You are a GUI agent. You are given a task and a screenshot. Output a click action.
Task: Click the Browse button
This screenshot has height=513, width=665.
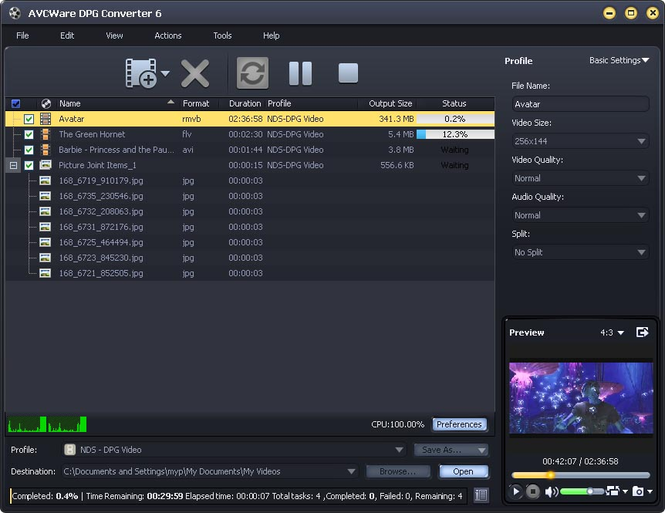tap(398, 471)
